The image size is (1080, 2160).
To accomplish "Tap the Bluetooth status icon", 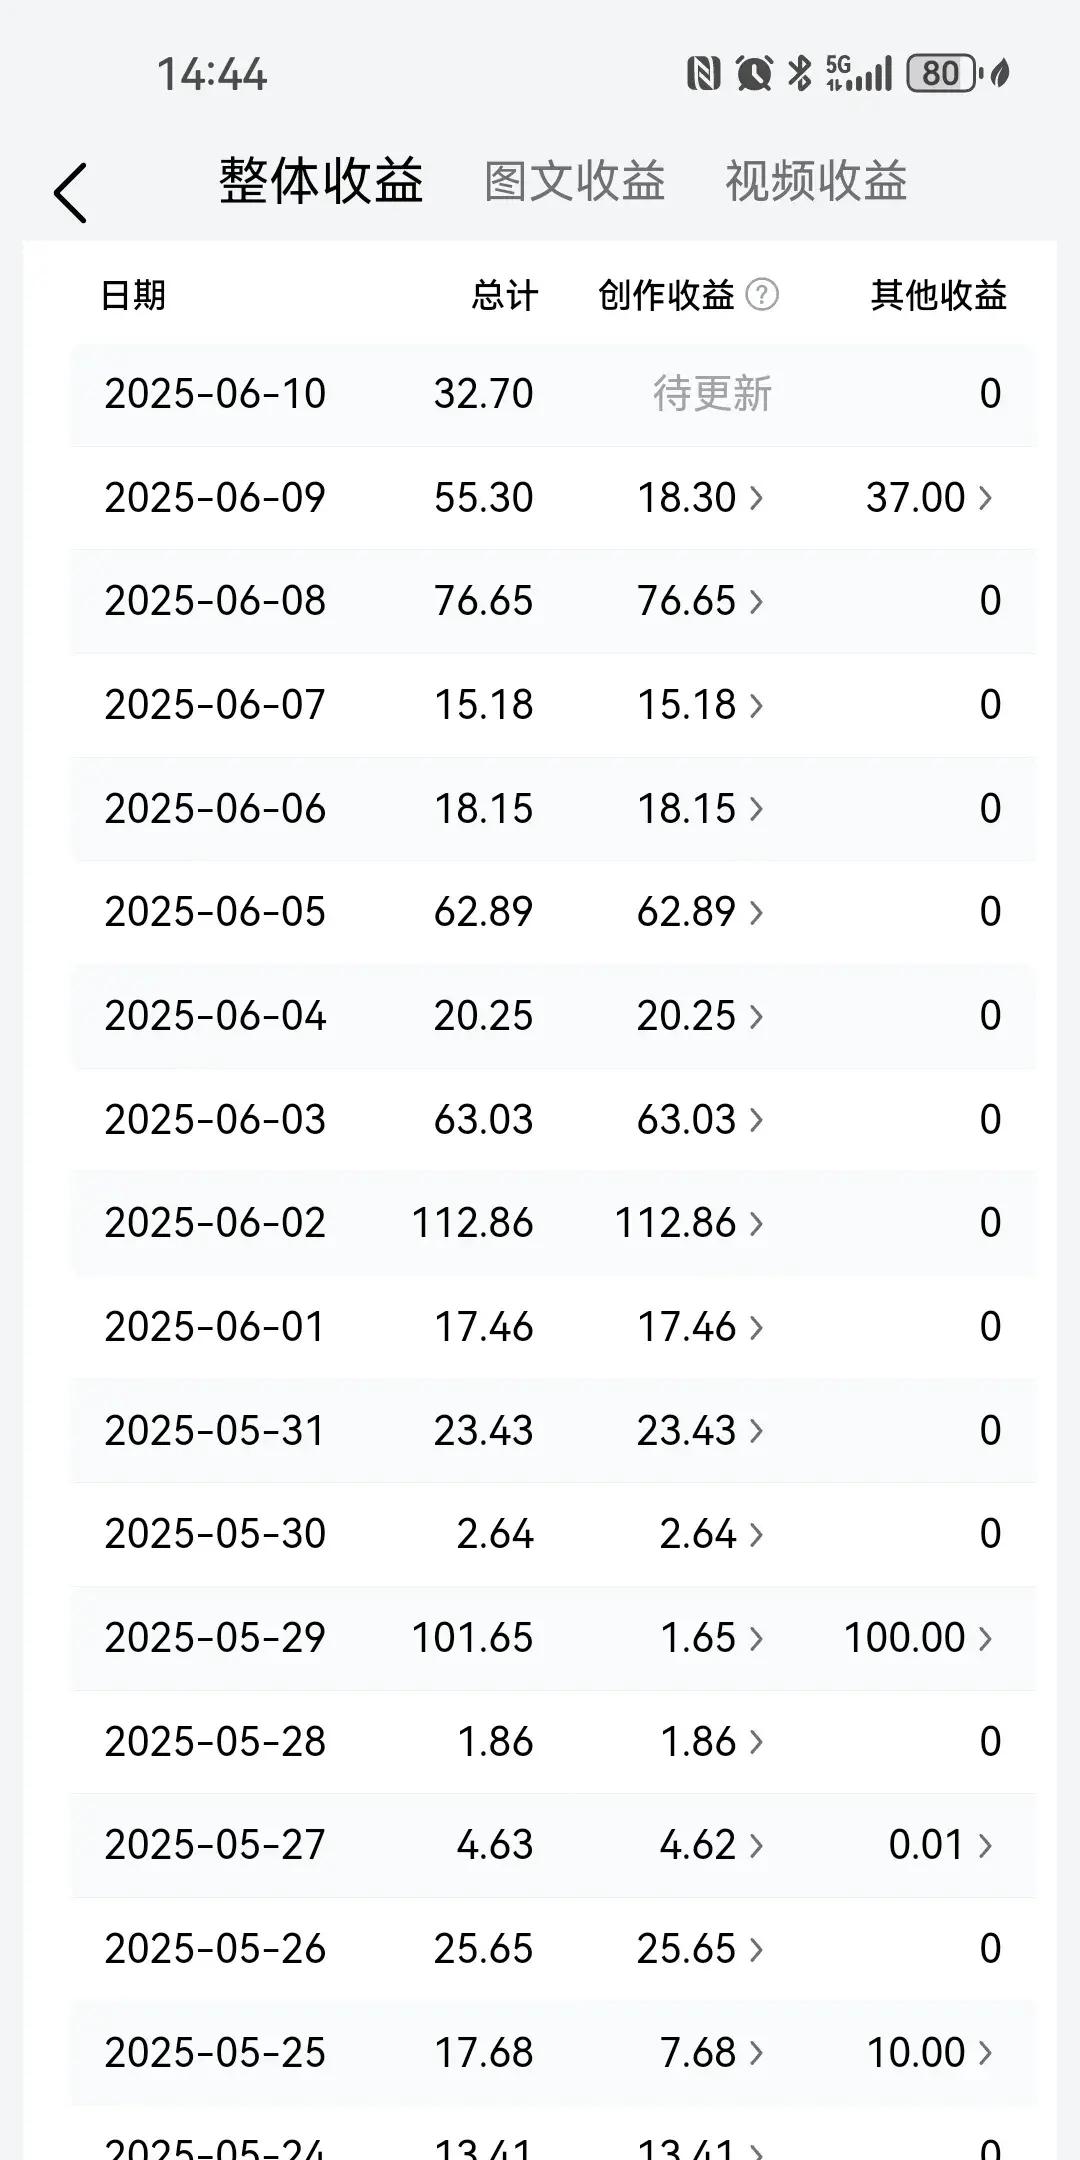I will coord(800,74).
